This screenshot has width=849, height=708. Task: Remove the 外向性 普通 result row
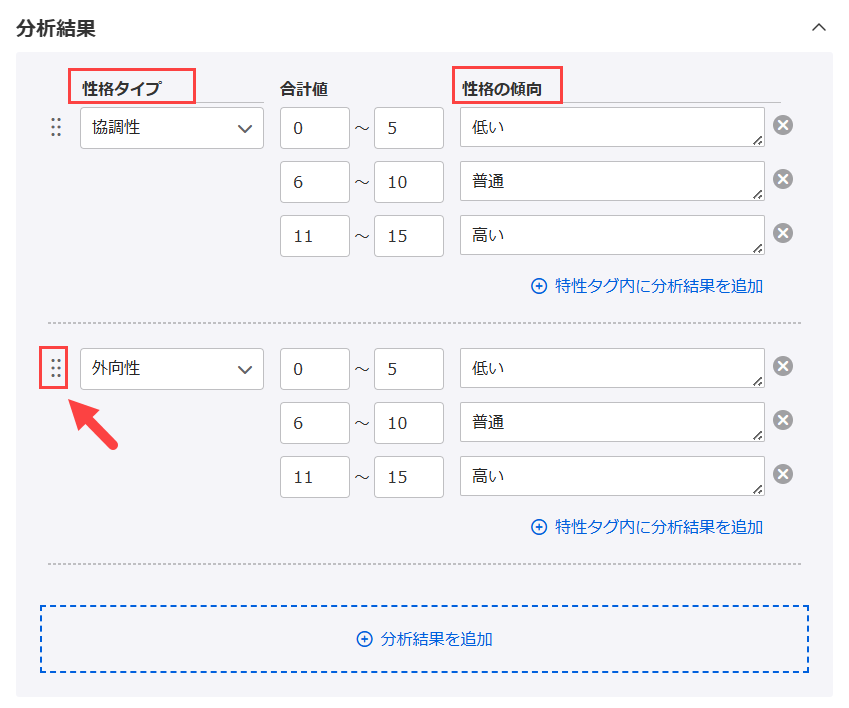(784, 420)
